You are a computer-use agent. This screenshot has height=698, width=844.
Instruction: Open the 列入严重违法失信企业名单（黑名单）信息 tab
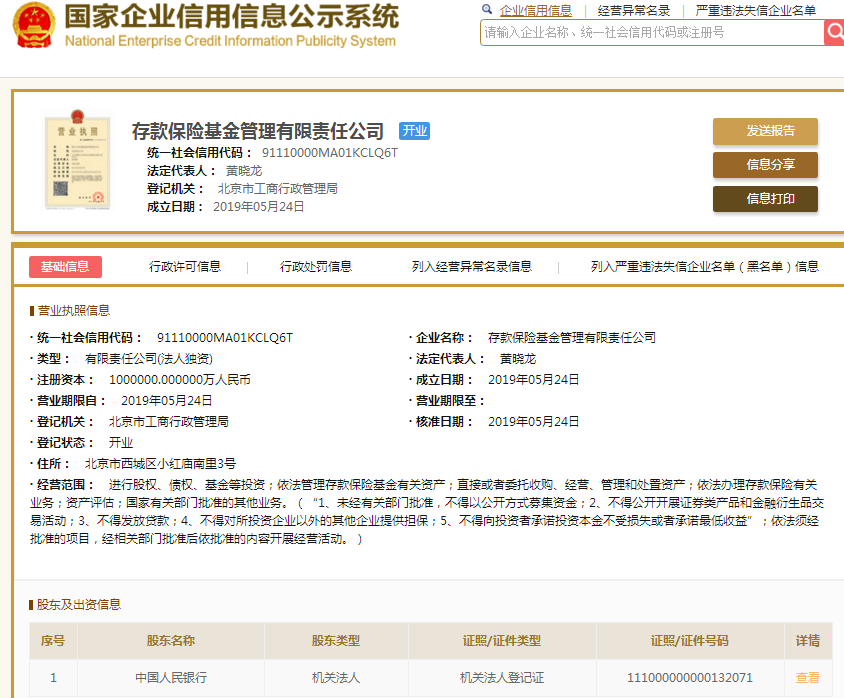click(705, 267)
